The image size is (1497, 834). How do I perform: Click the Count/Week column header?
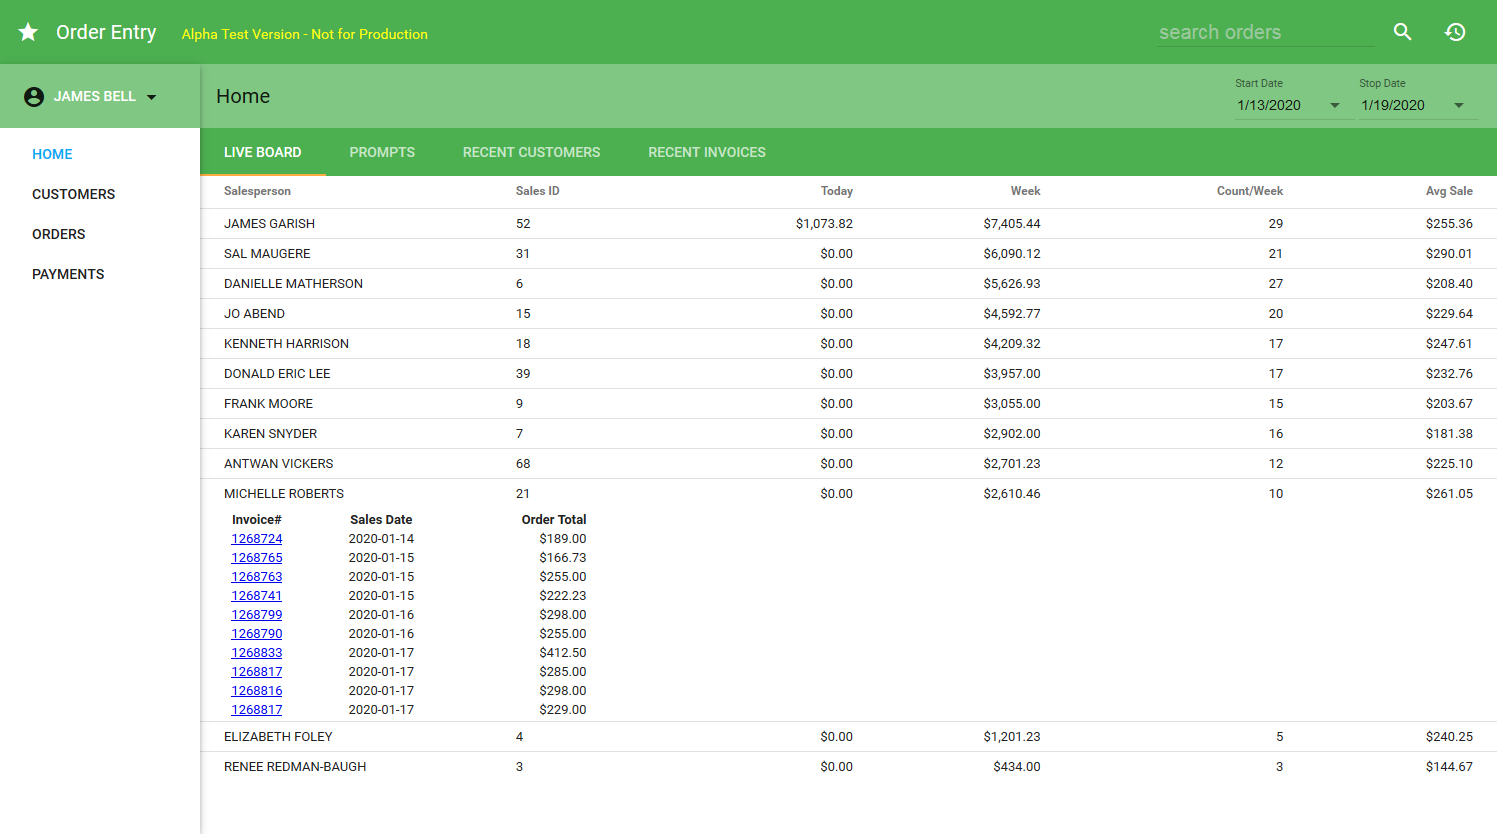pos(1250,191)
